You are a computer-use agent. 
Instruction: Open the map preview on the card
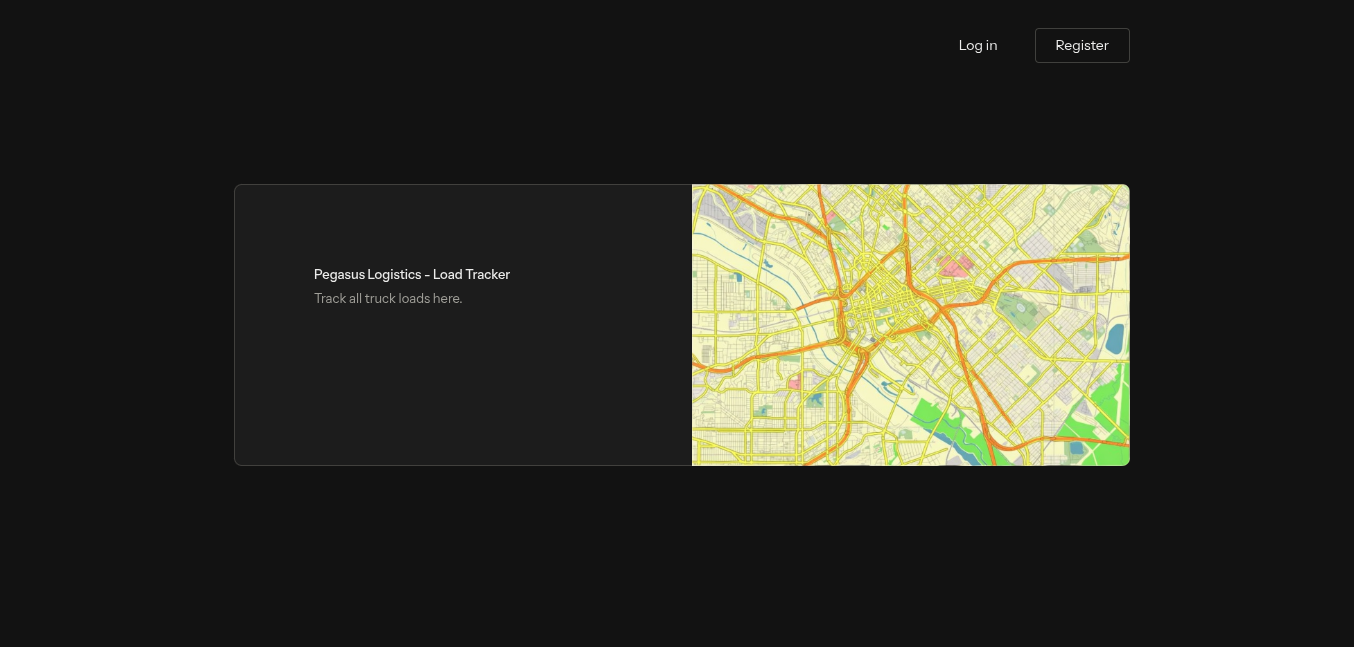pyautogui.click(x=910, y=325)
